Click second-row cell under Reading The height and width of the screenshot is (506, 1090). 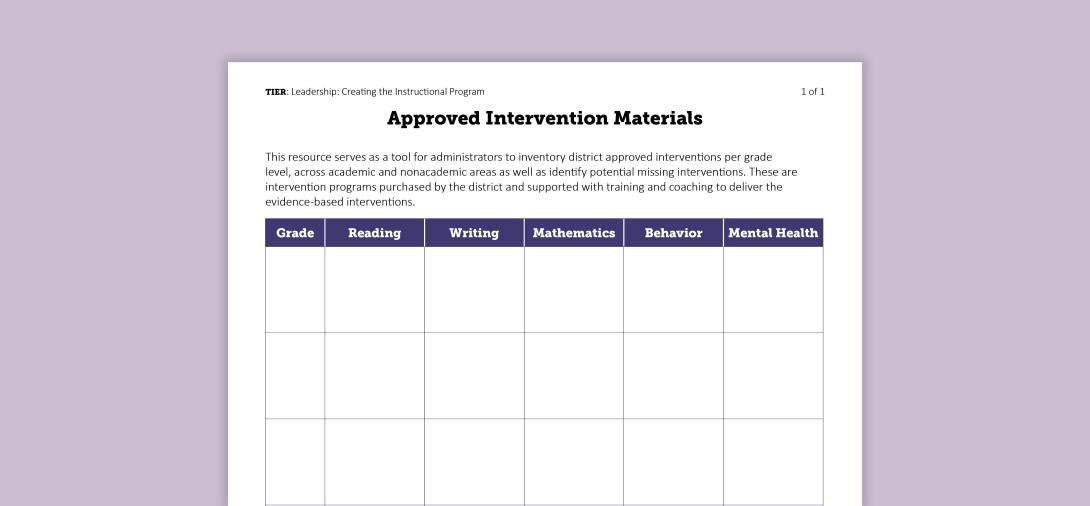click(374, 376)
